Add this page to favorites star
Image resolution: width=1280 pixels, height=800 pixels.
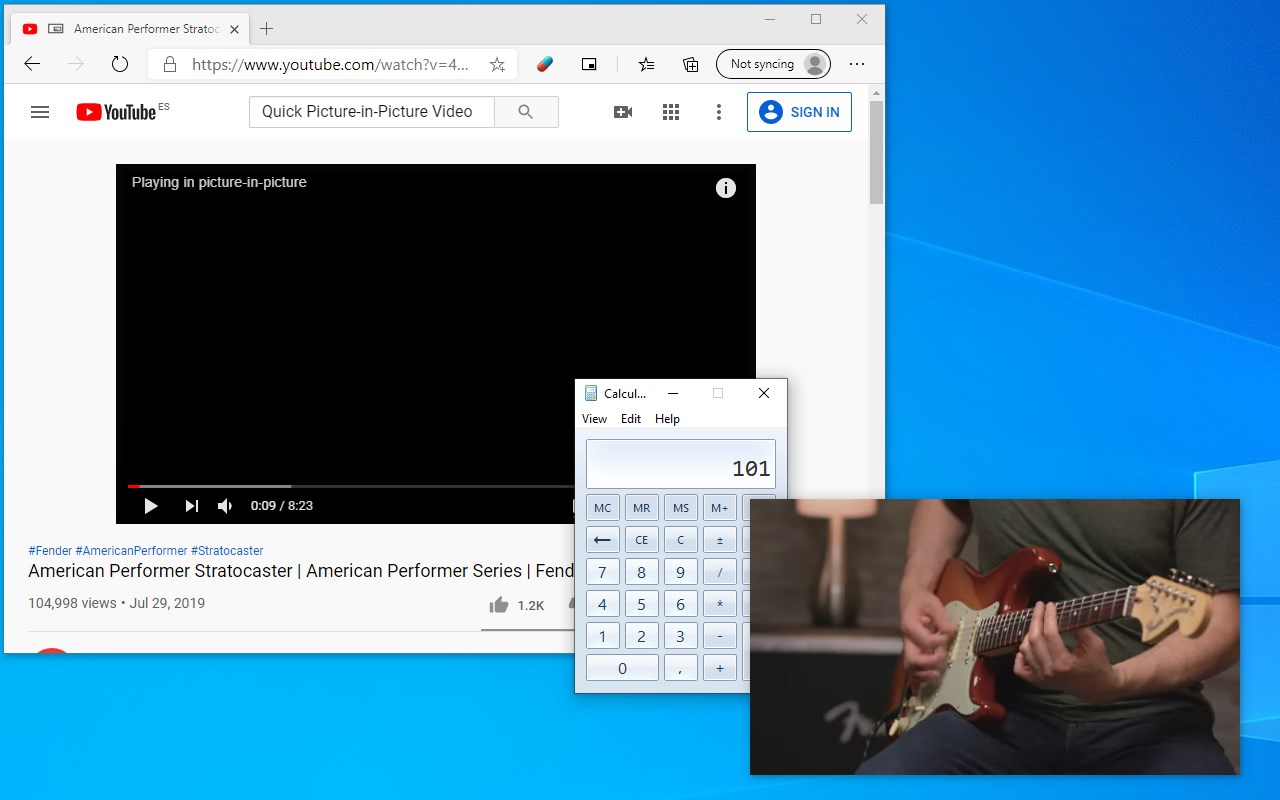(497, 64)
